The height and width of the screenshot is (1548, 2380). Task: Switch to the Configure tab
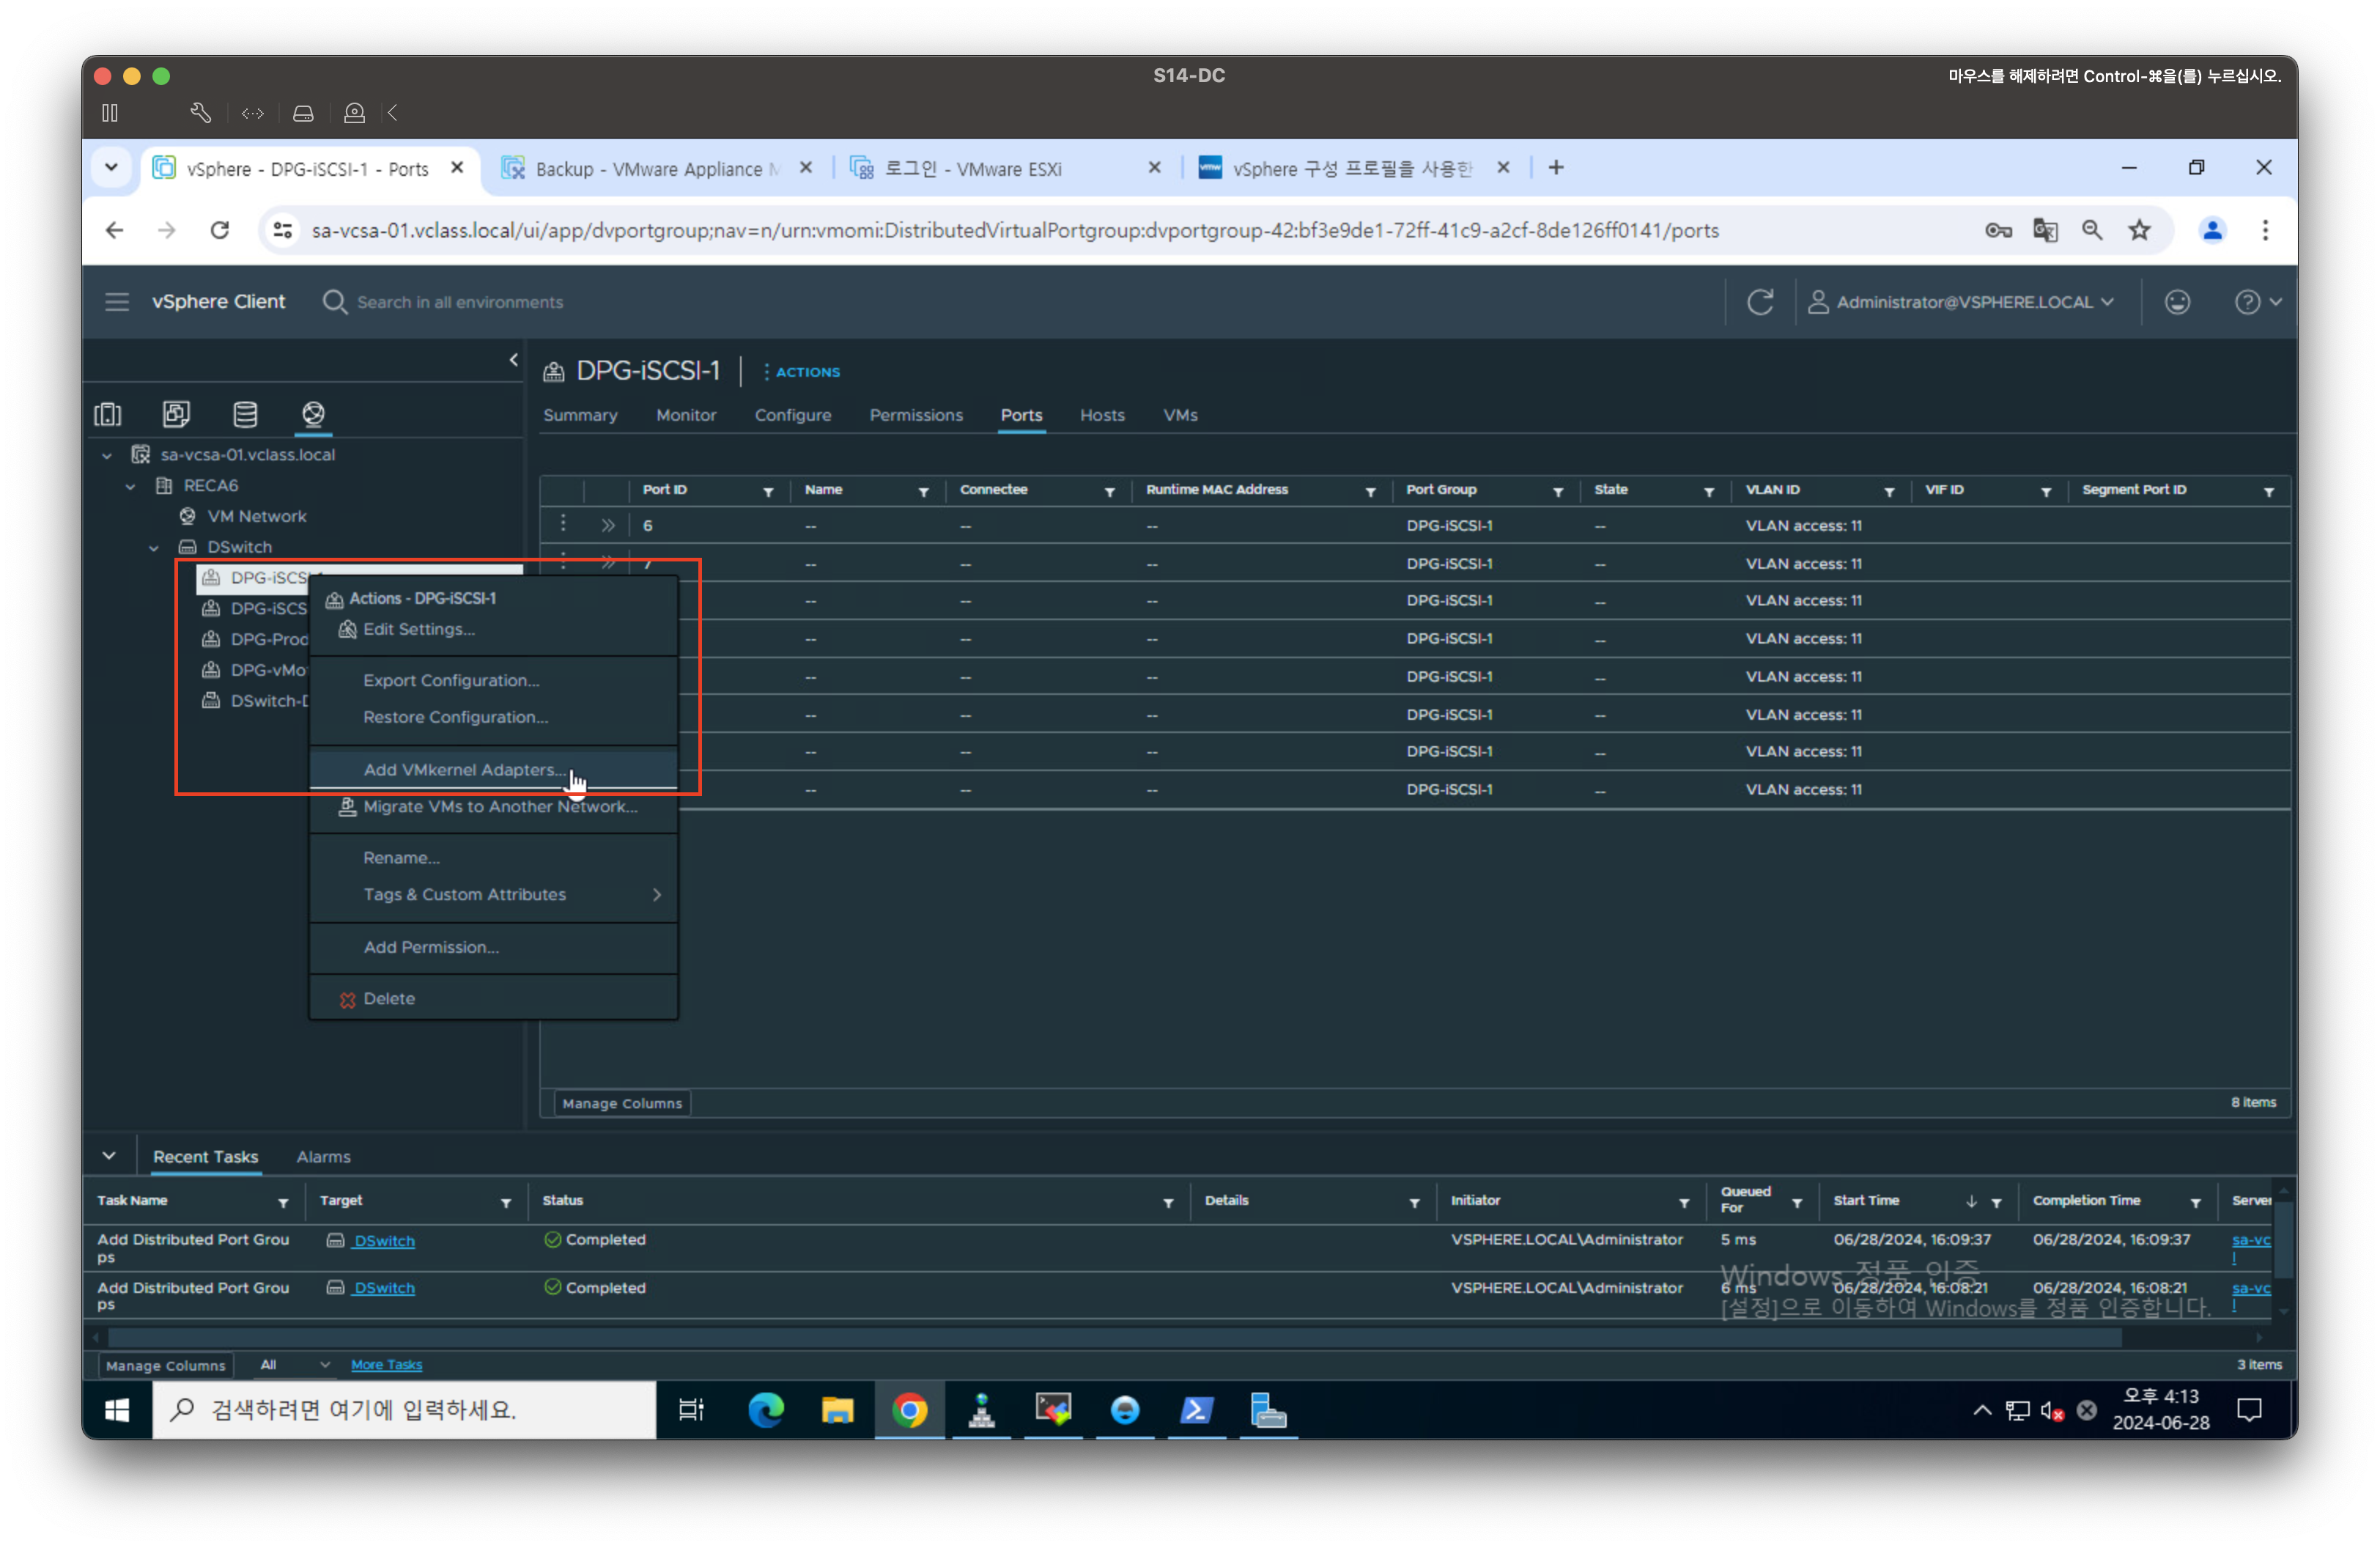click(x=792, y=415)
